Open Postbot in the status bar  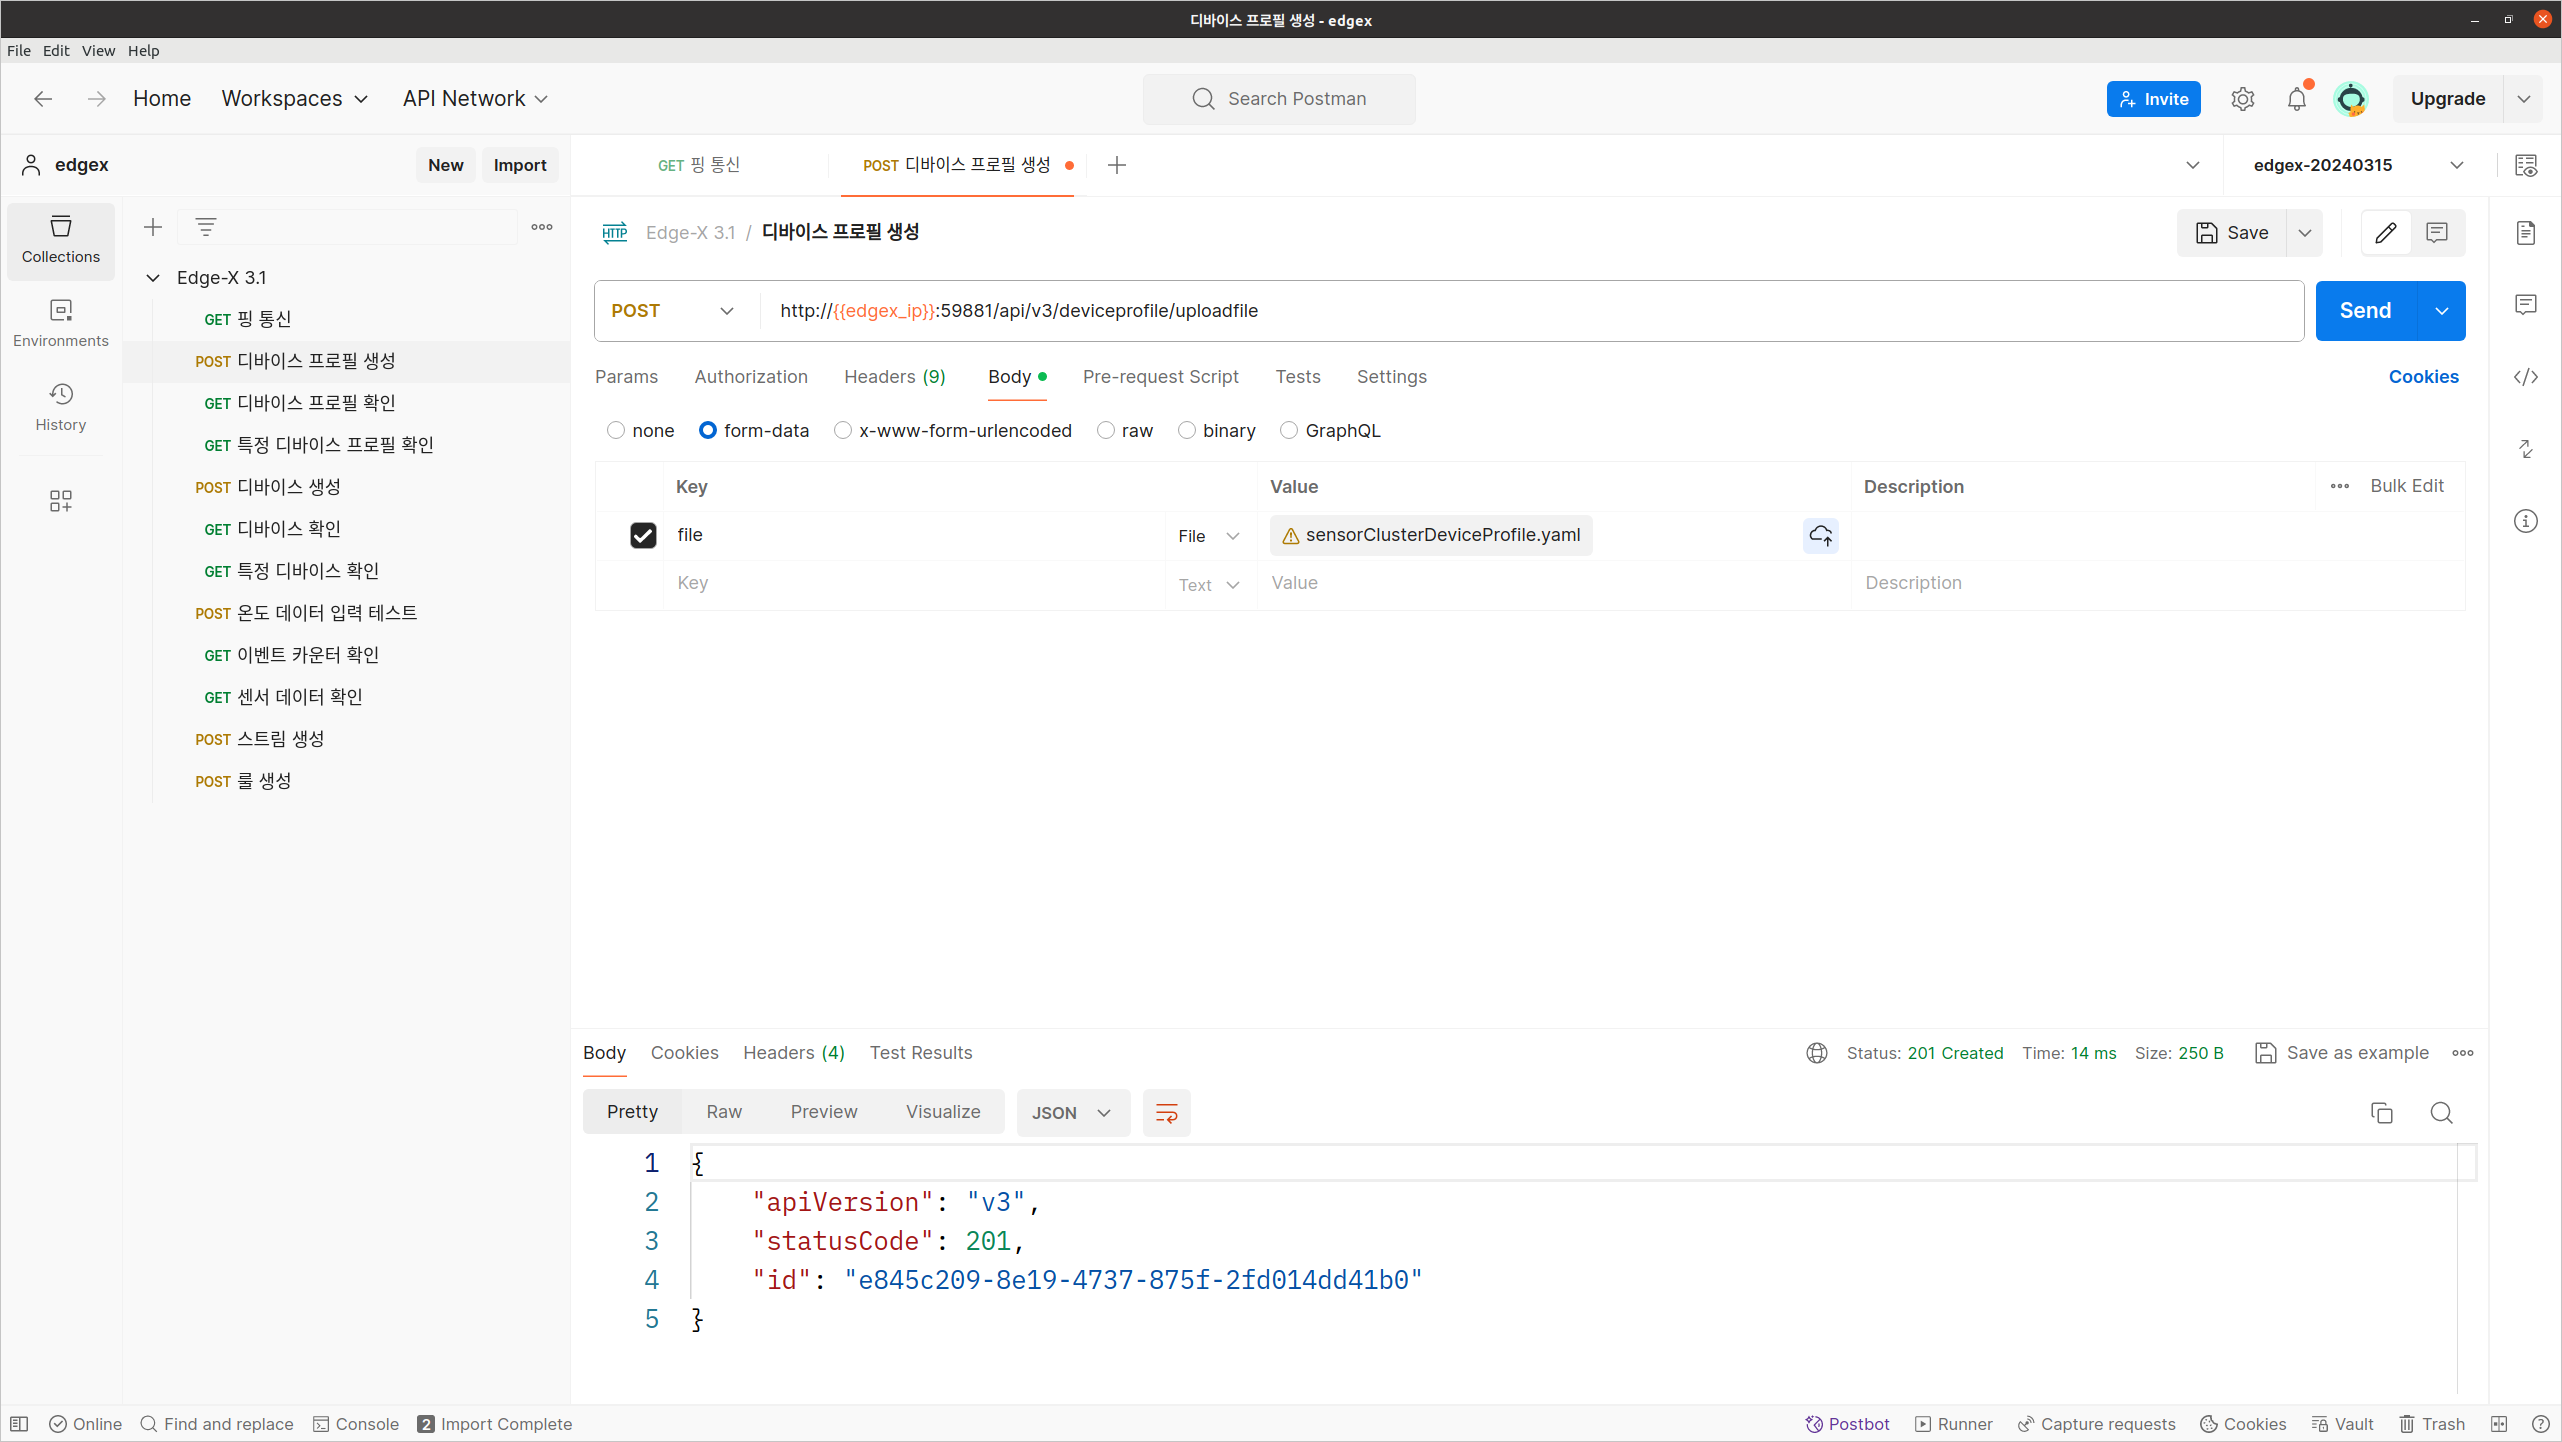(x=1847, y=1424)
